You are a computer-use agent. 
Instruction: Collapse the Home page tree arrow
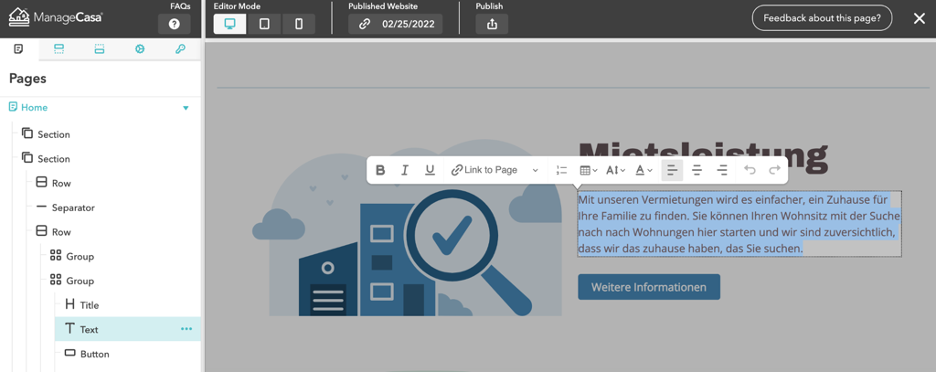pos(186,108)
